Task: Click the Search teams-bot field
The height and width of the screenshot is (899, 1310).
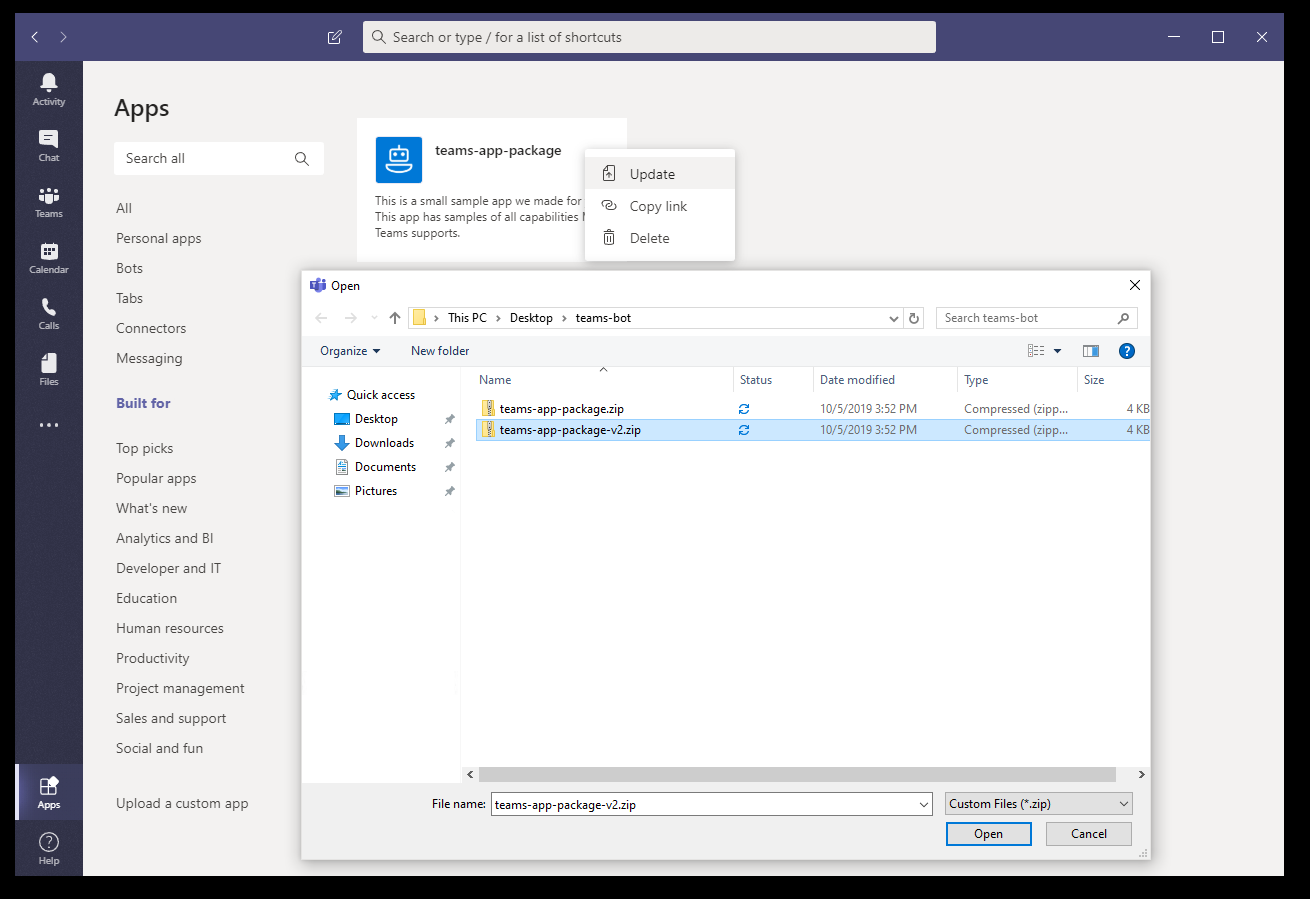Action: pos(1036,318)
